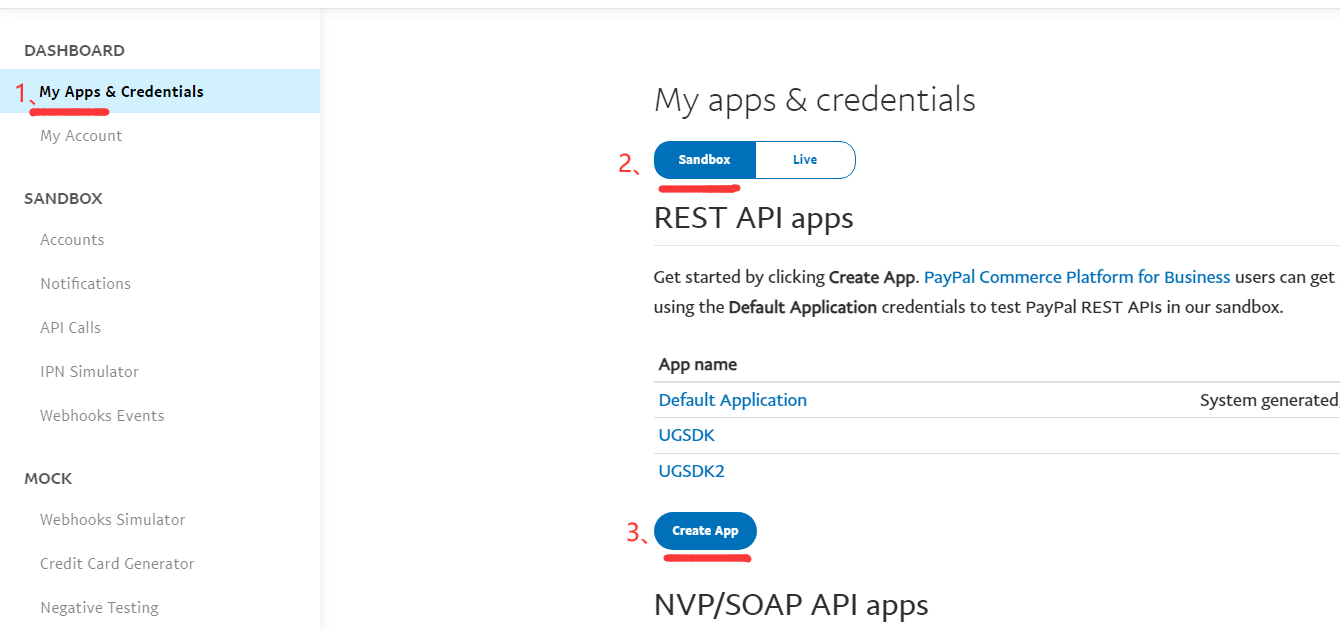Open sandbox Notifications page
1340x631 pixels.
pyautogui.click(x=85, y=284)
